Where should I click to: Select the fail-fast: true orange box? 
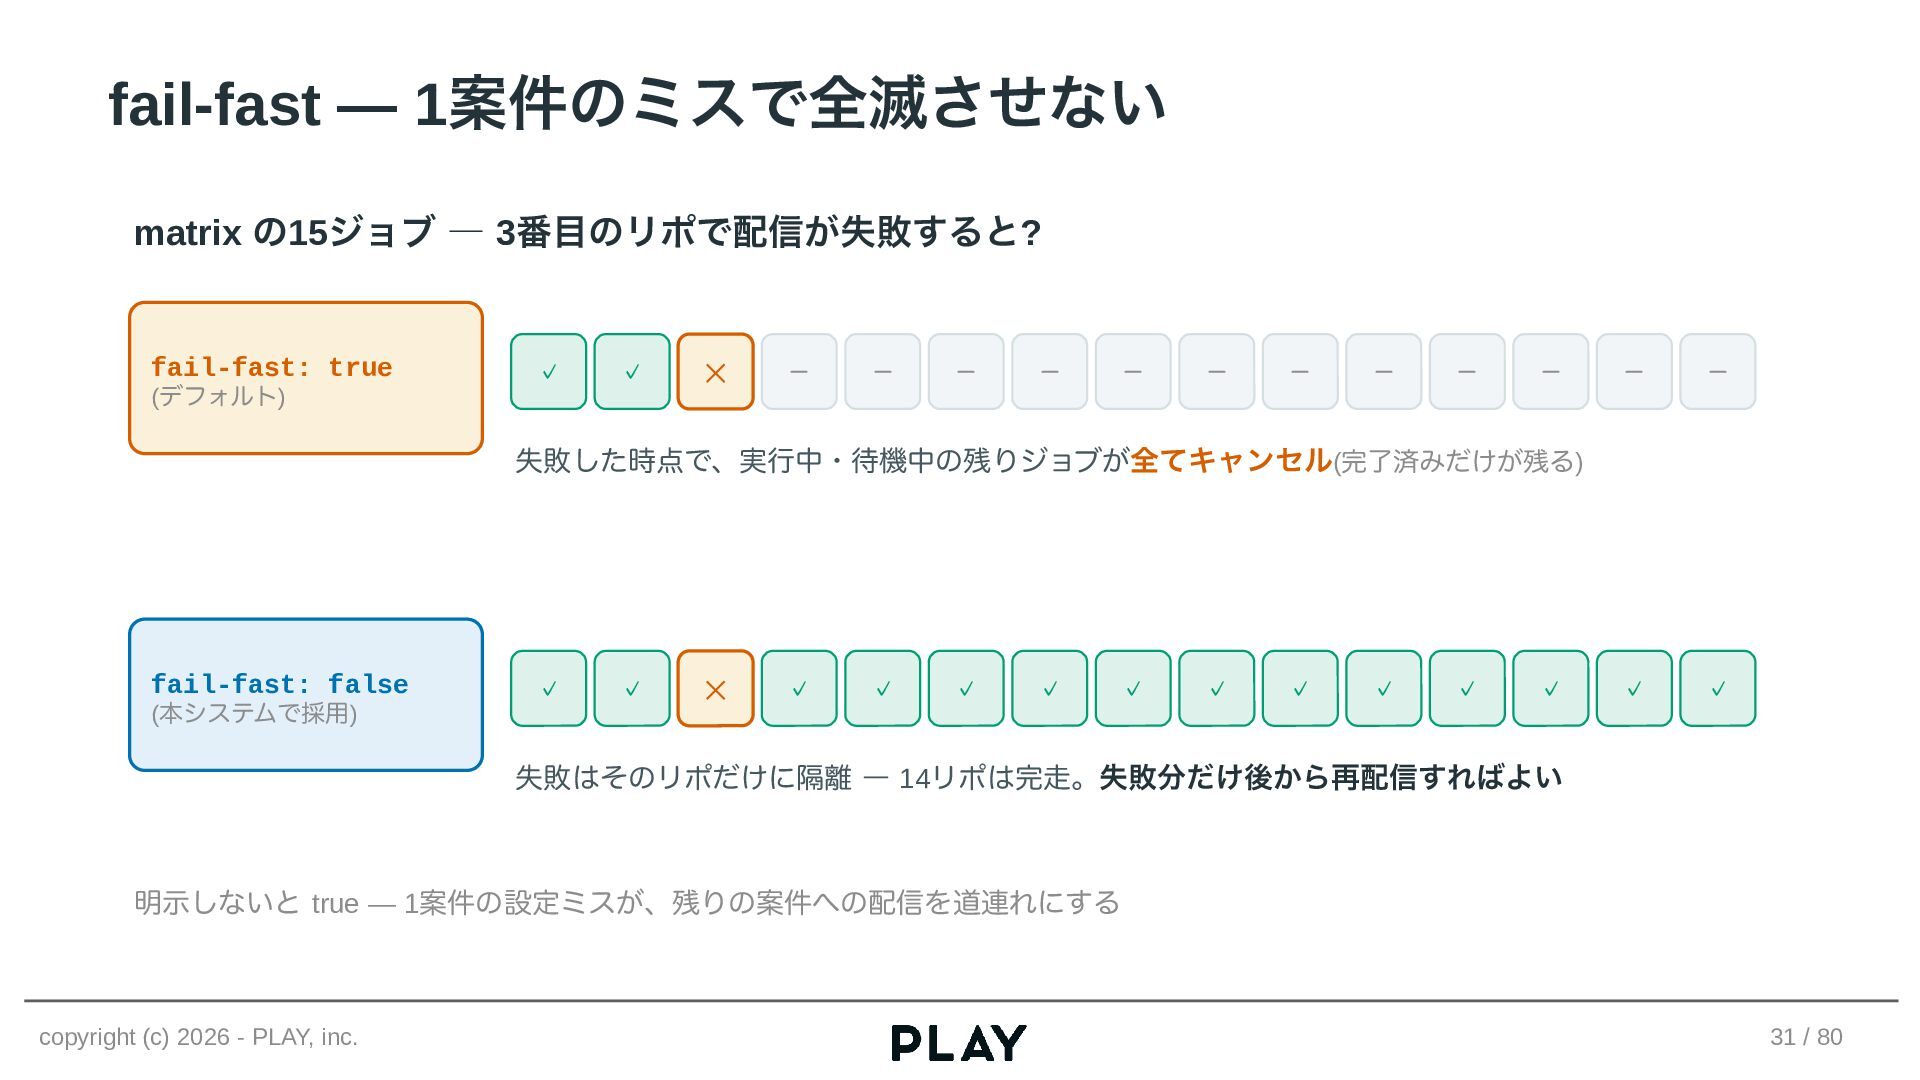point(306,378)
